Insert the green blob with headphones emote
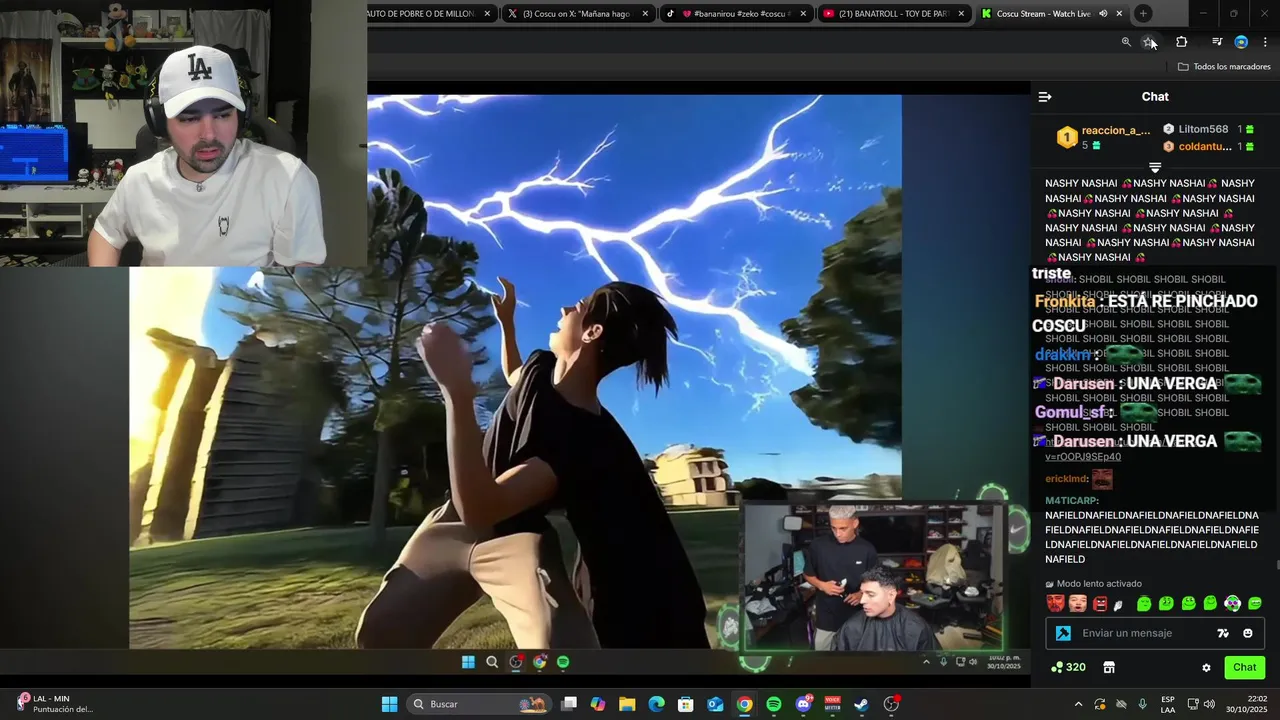 (x=1233, y=604)
